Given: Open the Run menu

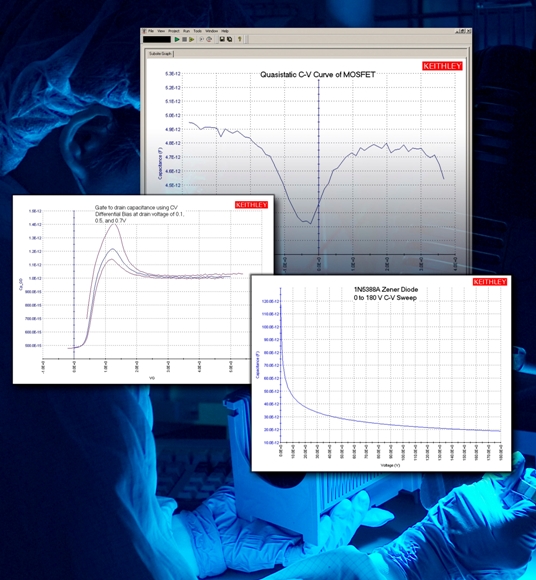Looking at the screenshot, I should pos(186,31).
